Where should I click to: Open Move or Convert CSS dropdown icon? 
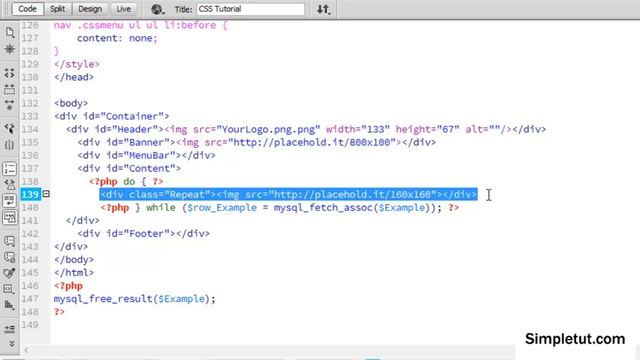click(x=10, y=305)
